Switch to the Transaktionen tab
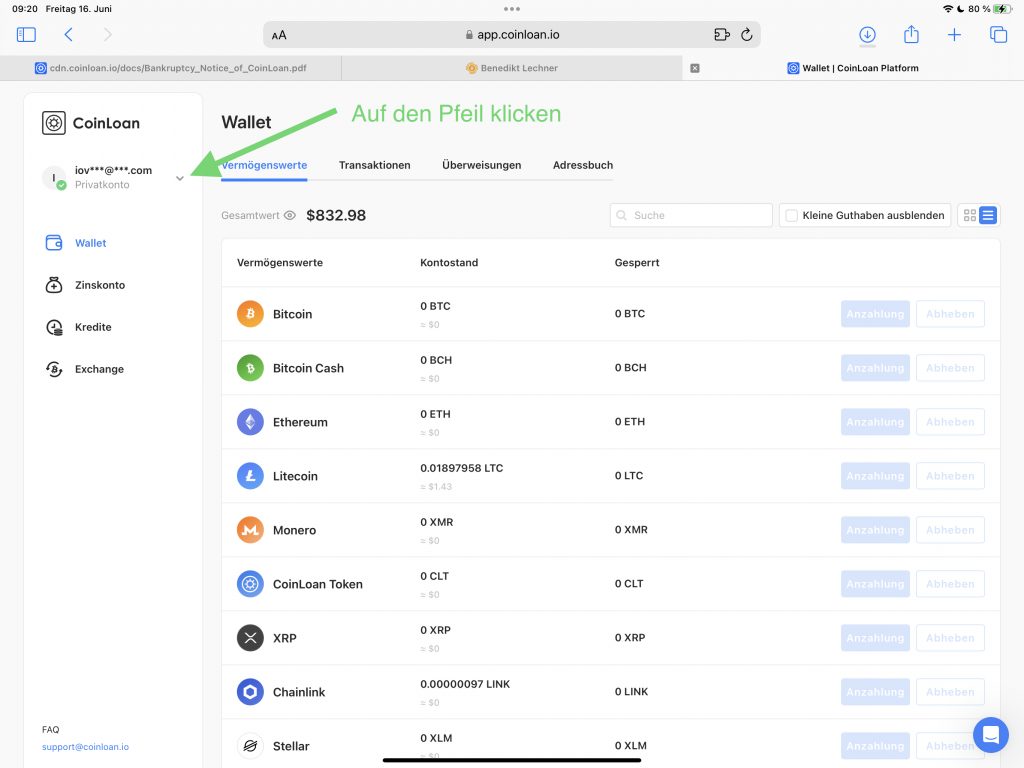Viewport: 1024px width, 768px height. [375, 165]
